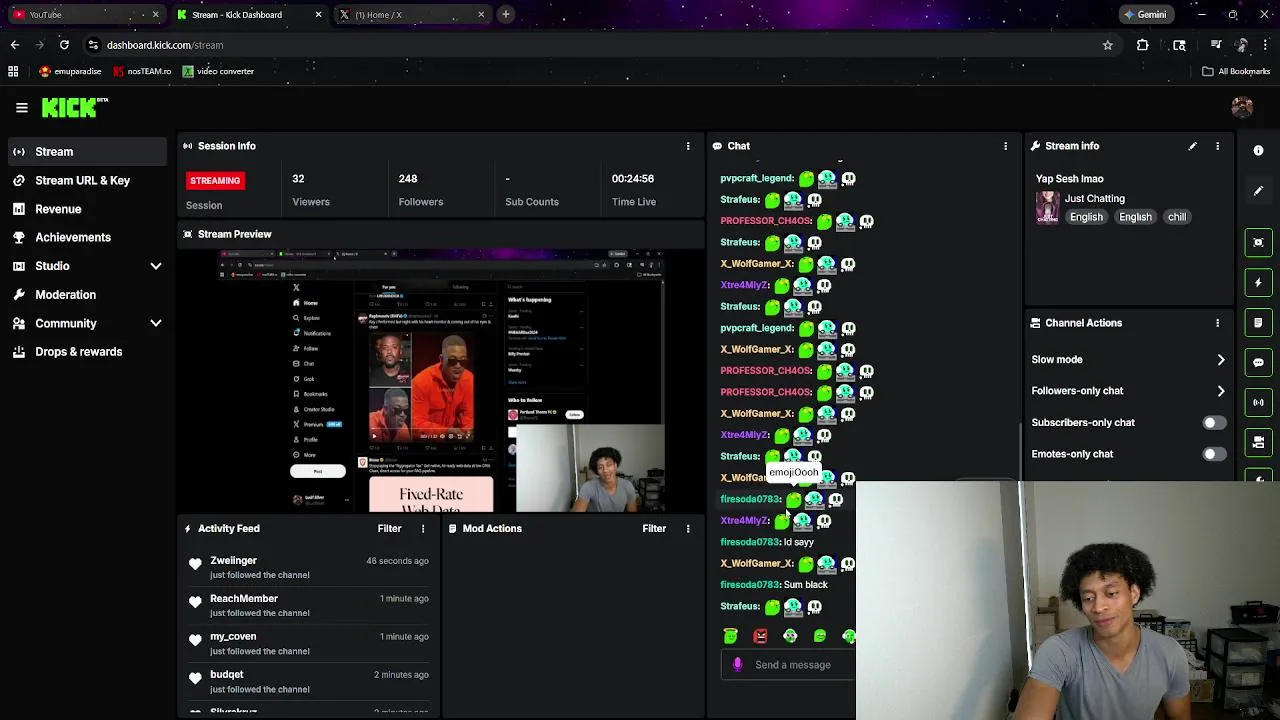Enable Subscribers-only chat toggle
The image size is (1280, 720).
point(1213,422)
